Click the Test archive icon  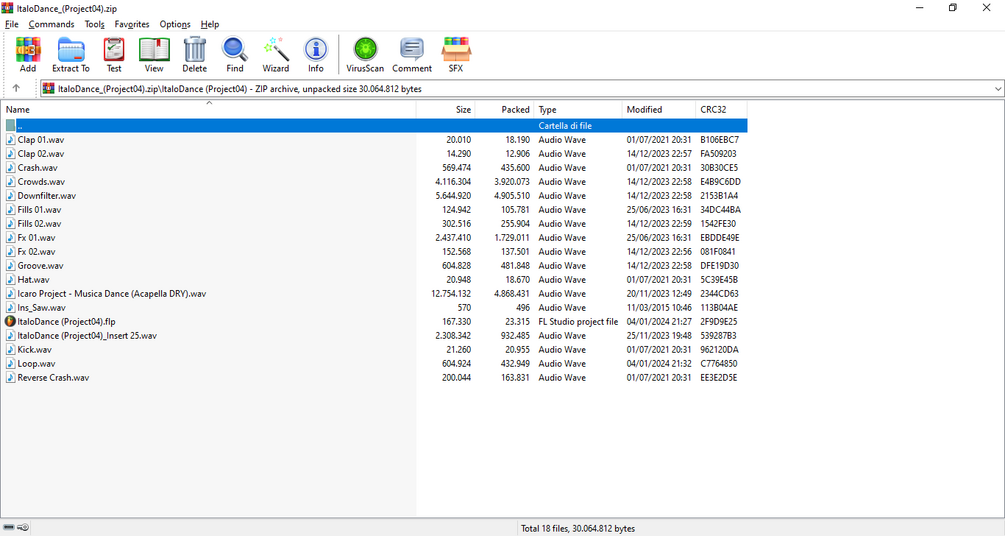[x=113, y=49]
